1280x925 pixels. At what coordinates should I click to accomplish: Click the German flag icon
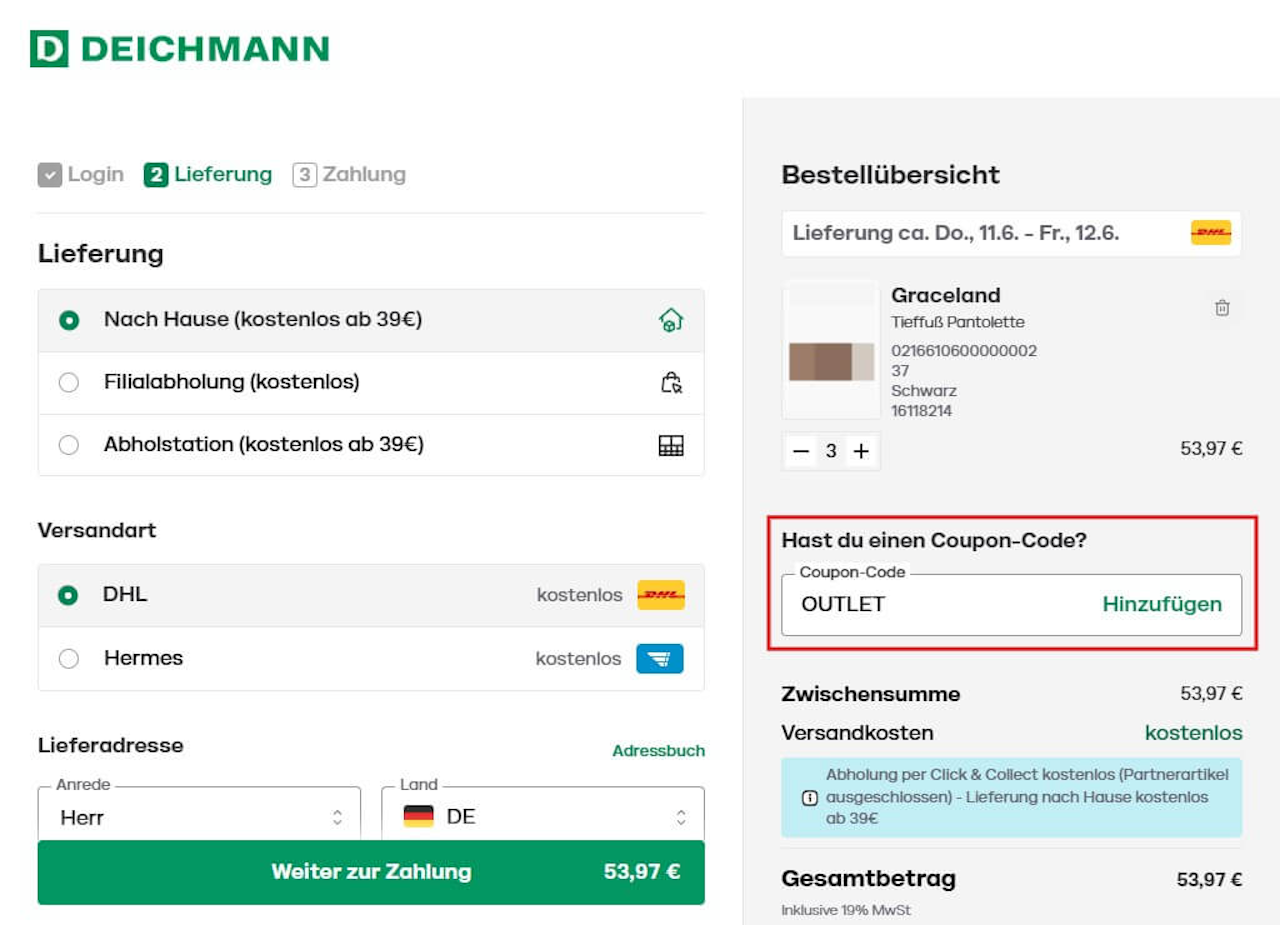point(419,816)
